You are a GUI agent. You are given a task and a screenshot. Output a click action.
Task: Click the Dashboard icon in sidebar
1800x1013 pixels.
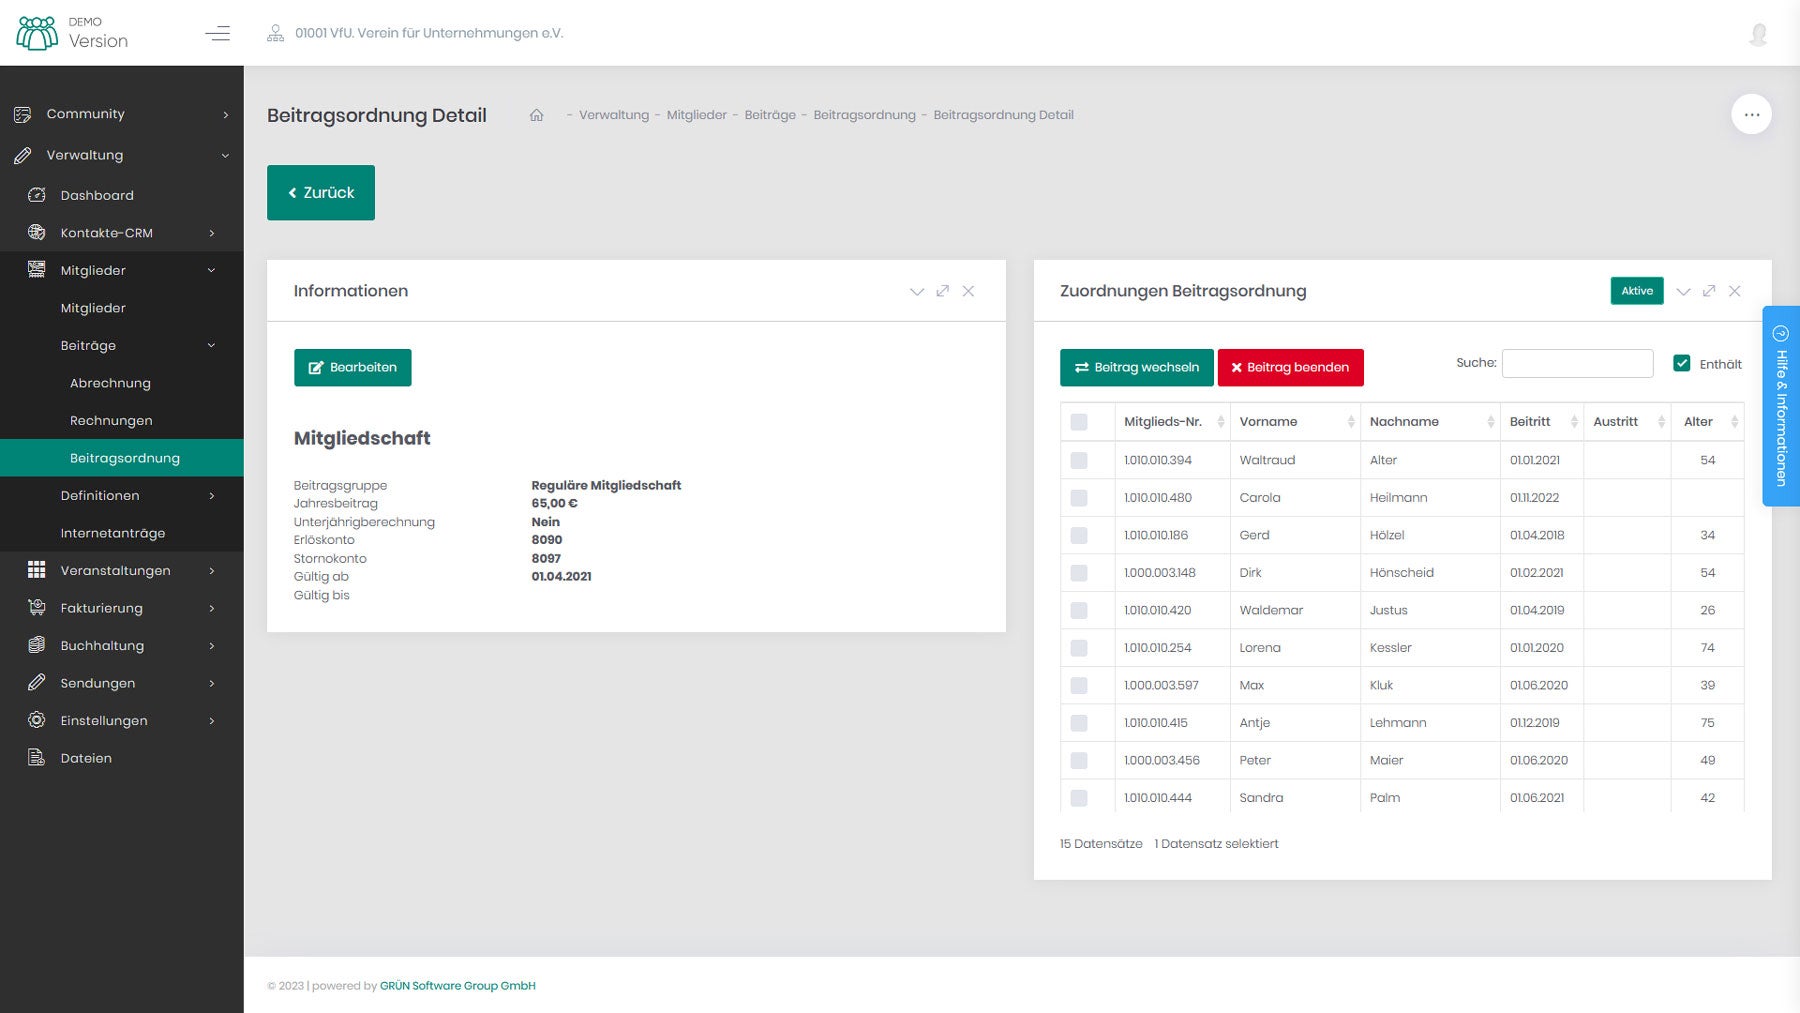(37, 195)
